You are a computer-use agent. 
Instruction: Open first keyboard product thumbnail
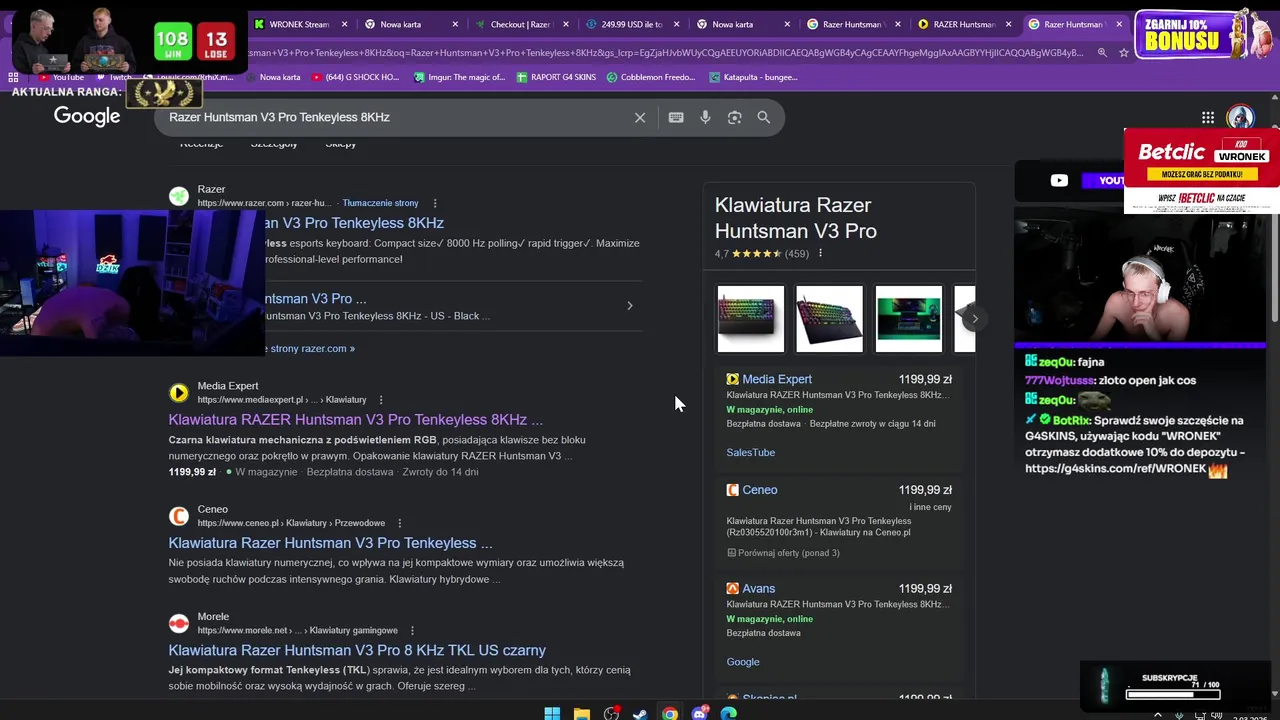751,319
